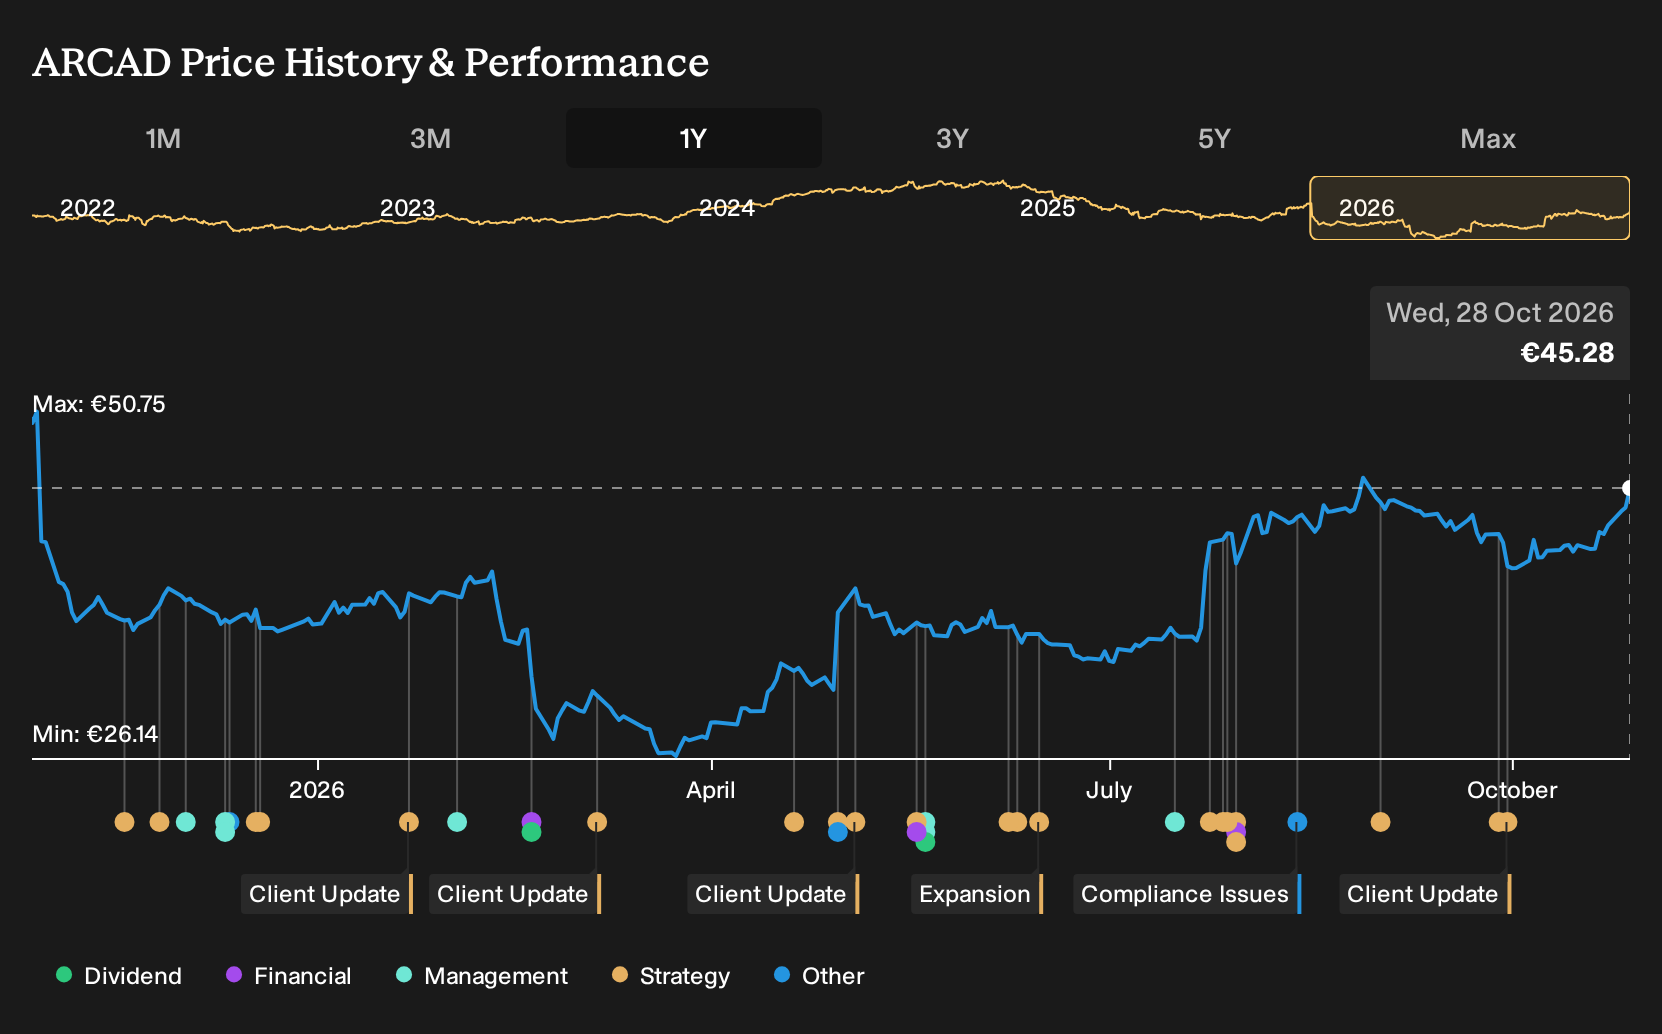Image resolution: width=1662 pixels, height=1034 pixels.
Task: Click the Max: €50.75 label
Action: [x=99, y=404]
